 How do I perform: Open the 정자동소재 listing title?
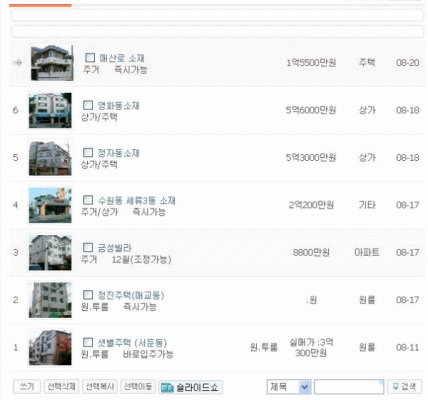pyautogui.click(x=118, y=153)
